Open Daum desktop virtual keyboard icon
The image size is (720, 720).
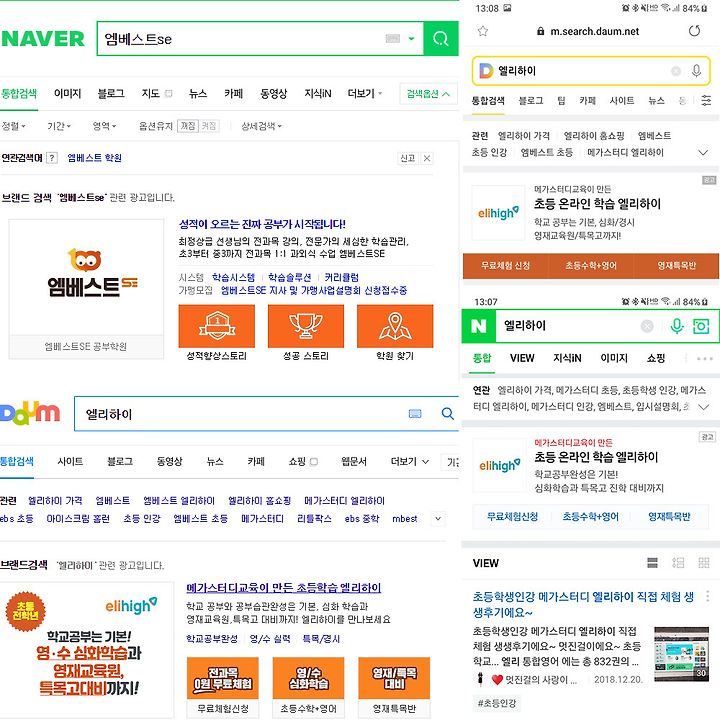pos(415,414)
